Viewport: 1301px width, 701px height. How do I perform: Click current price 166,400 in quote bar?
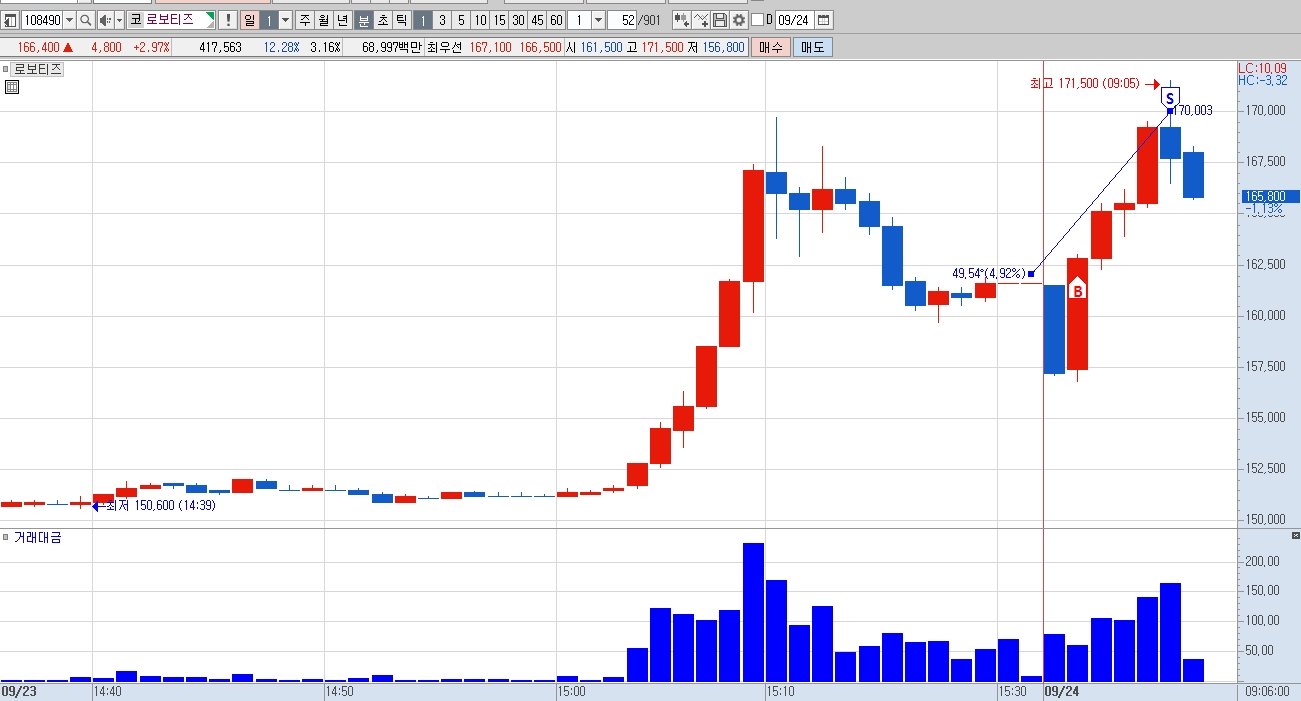(39, 47)
